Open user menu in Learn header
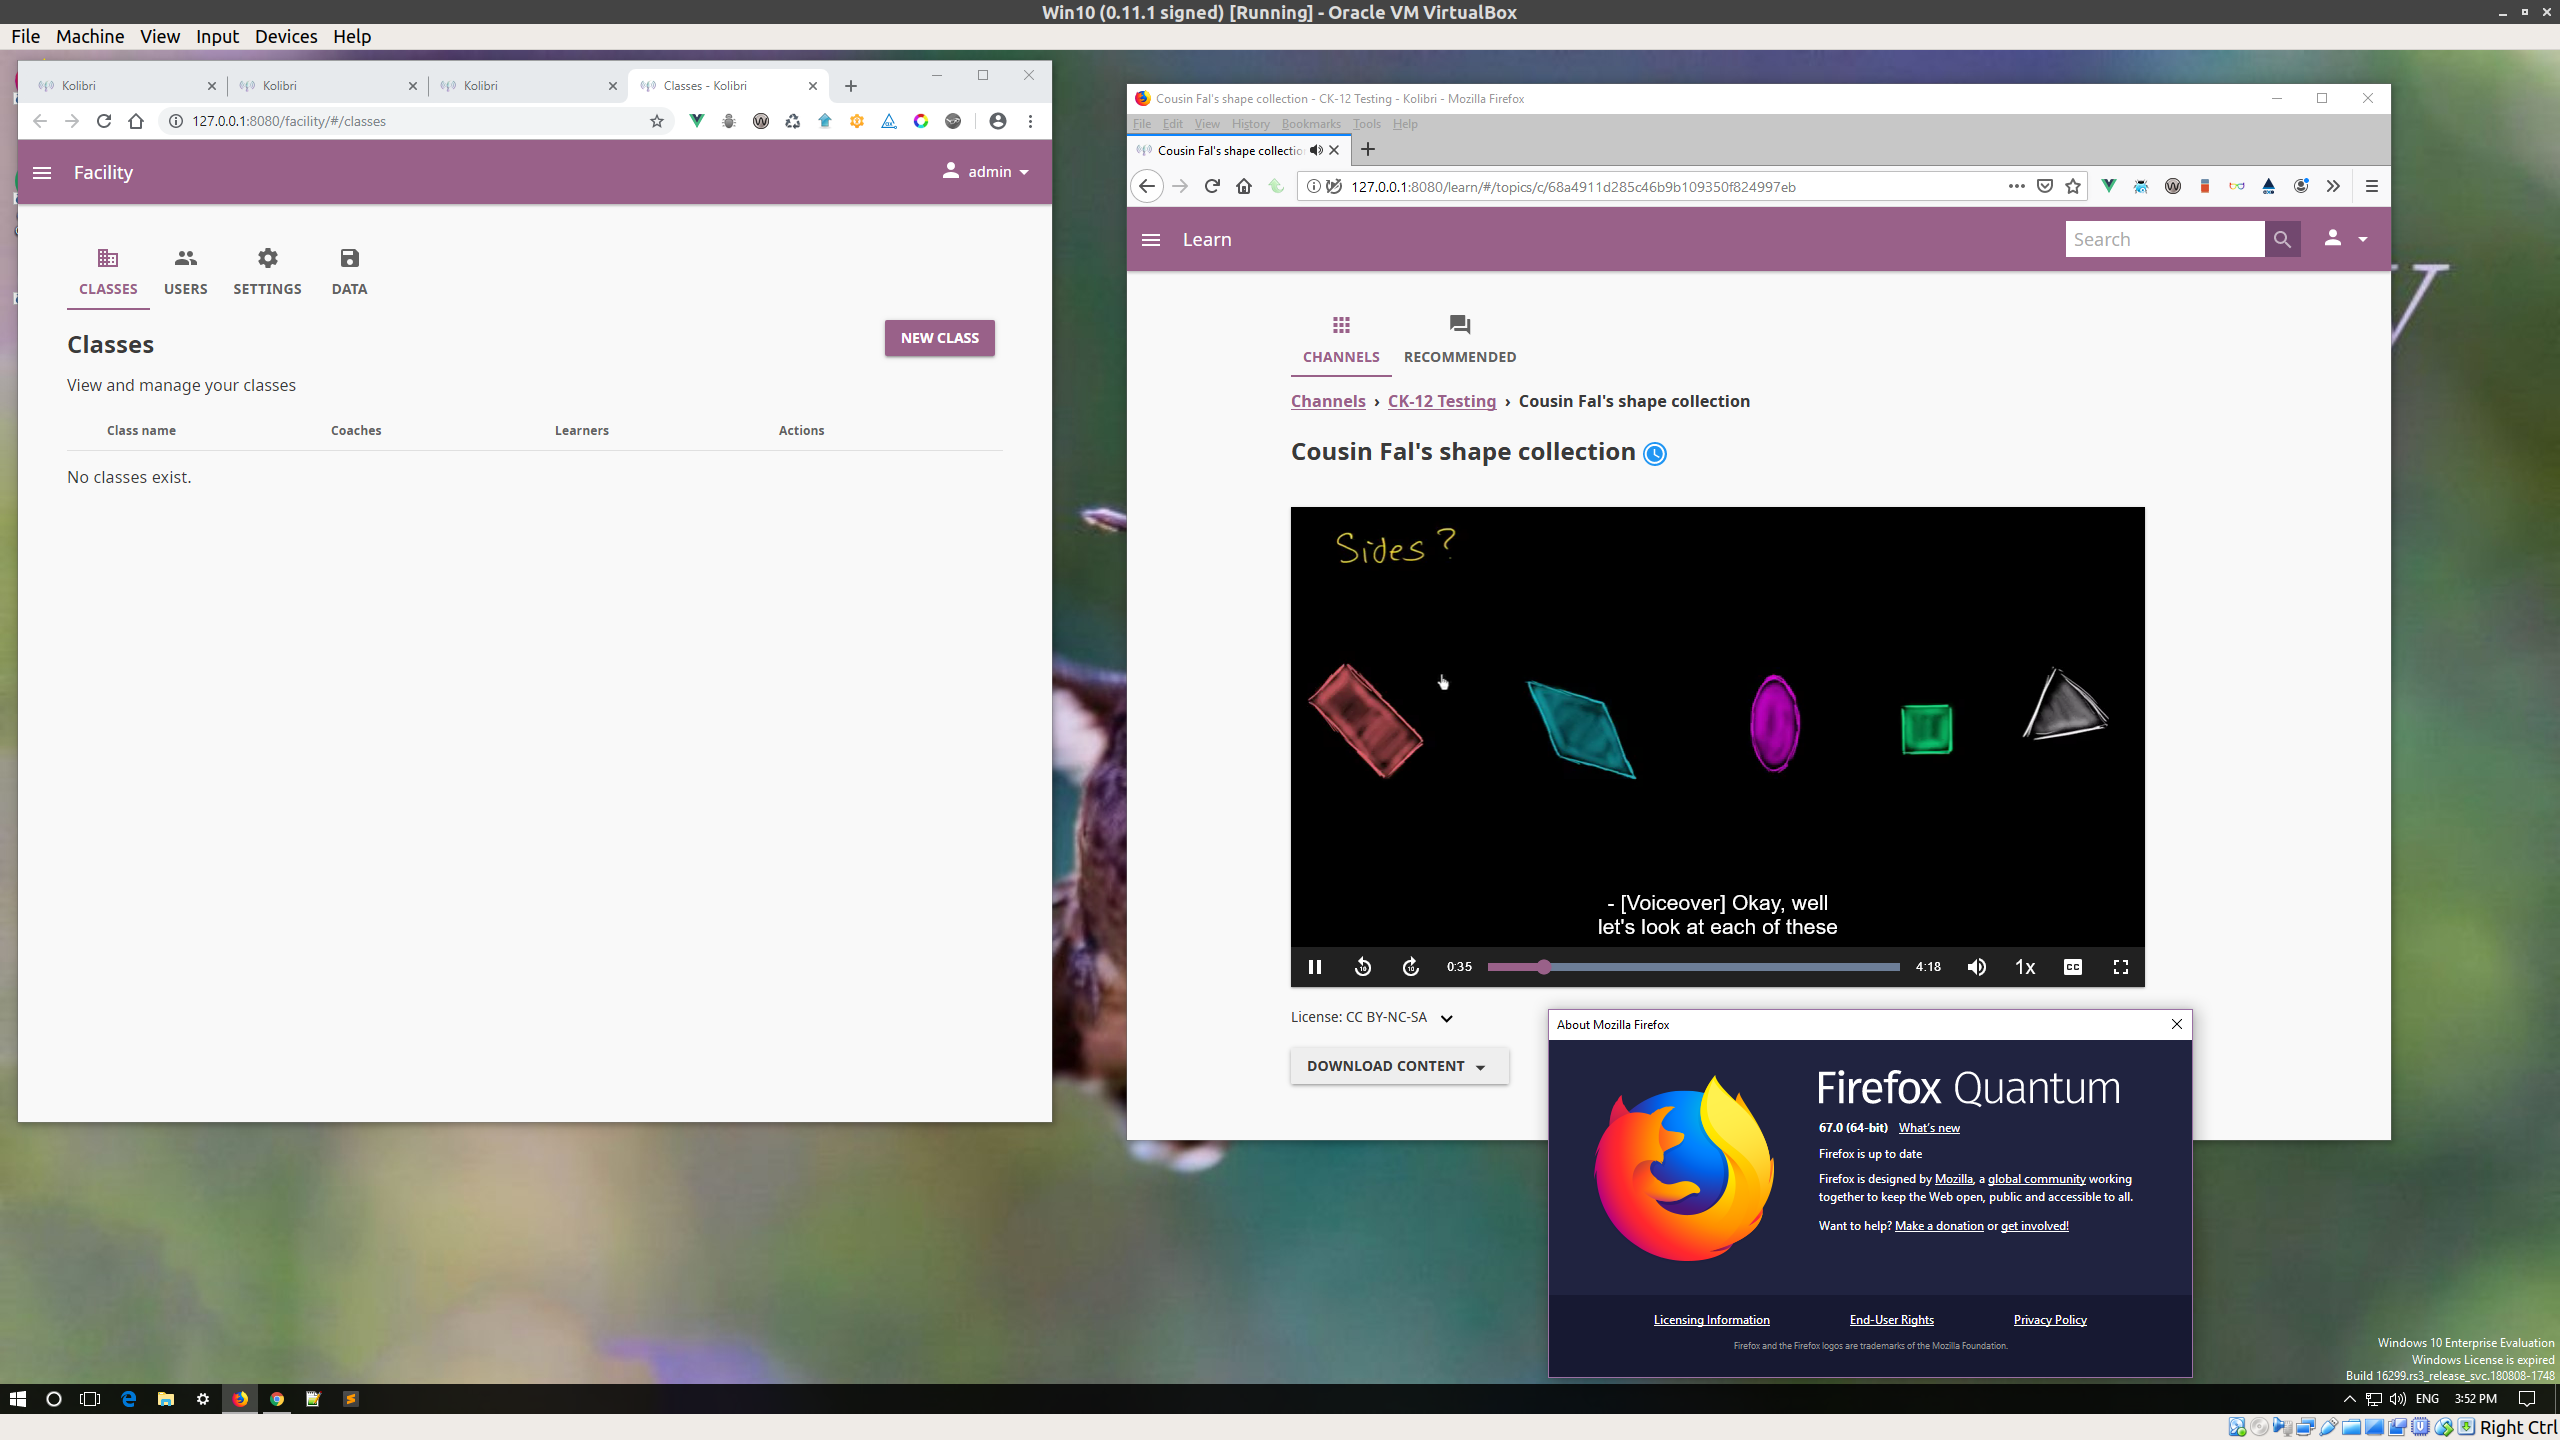The height and width of the screenshot is (1440, 2560). coord(2345,239)
